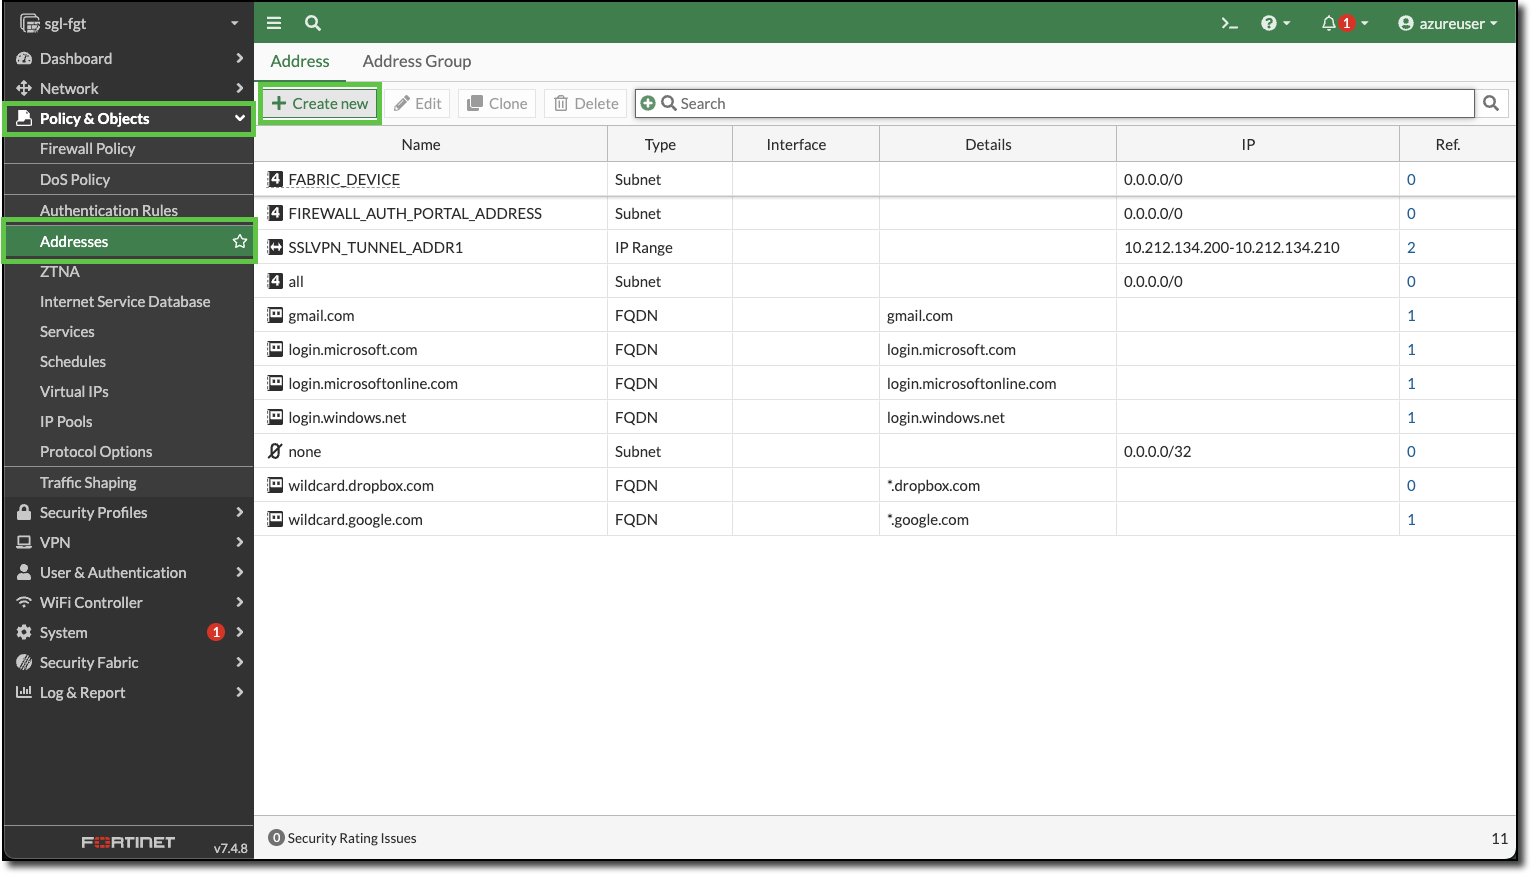The height and width of the screenshot is (874, 1531).
Task: Open the Ref link for SSLVPN_TUNNEL_ADDR1
Action: pos(1410,247)
